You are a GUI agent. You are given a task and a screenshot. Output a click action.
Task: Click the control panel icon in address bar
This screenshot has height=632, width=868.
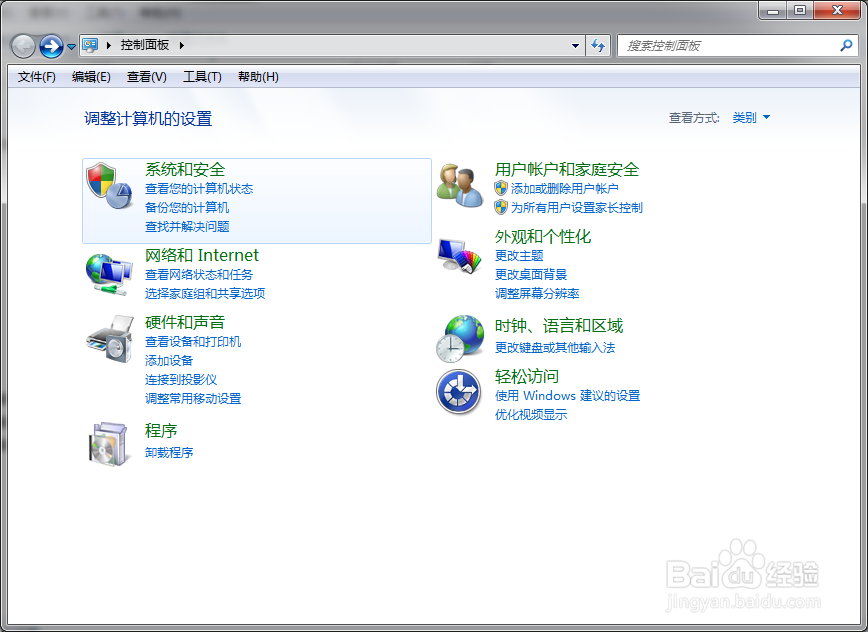tap(90, 45)
